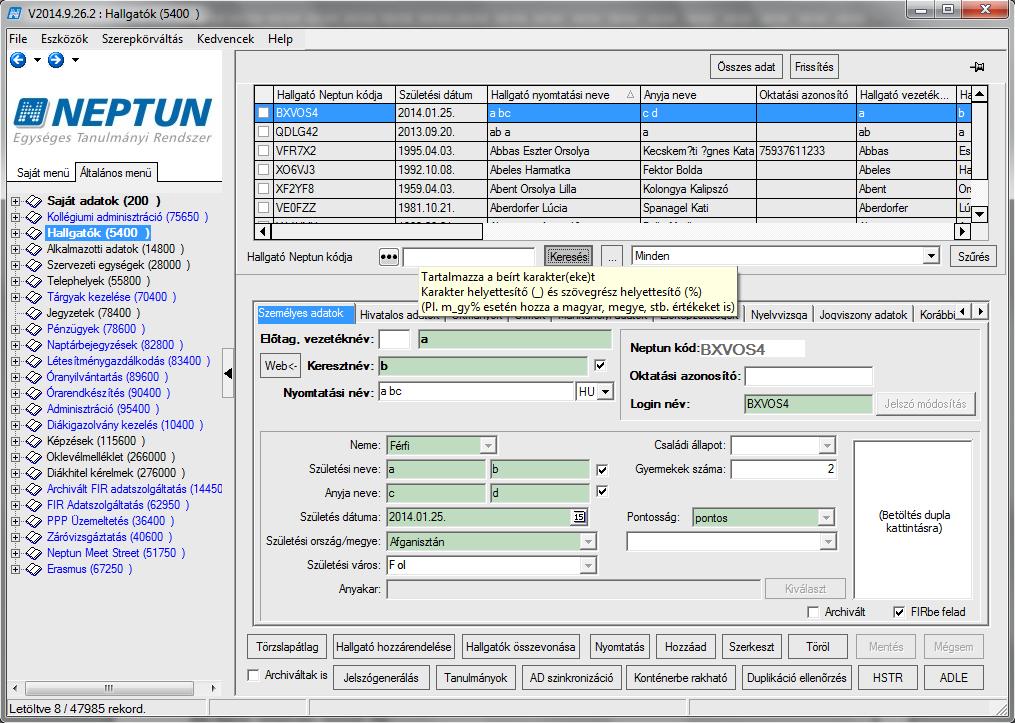1015x723 pixels.
Task: Click the Neptun Meet Street node icon
Action: 34,553
